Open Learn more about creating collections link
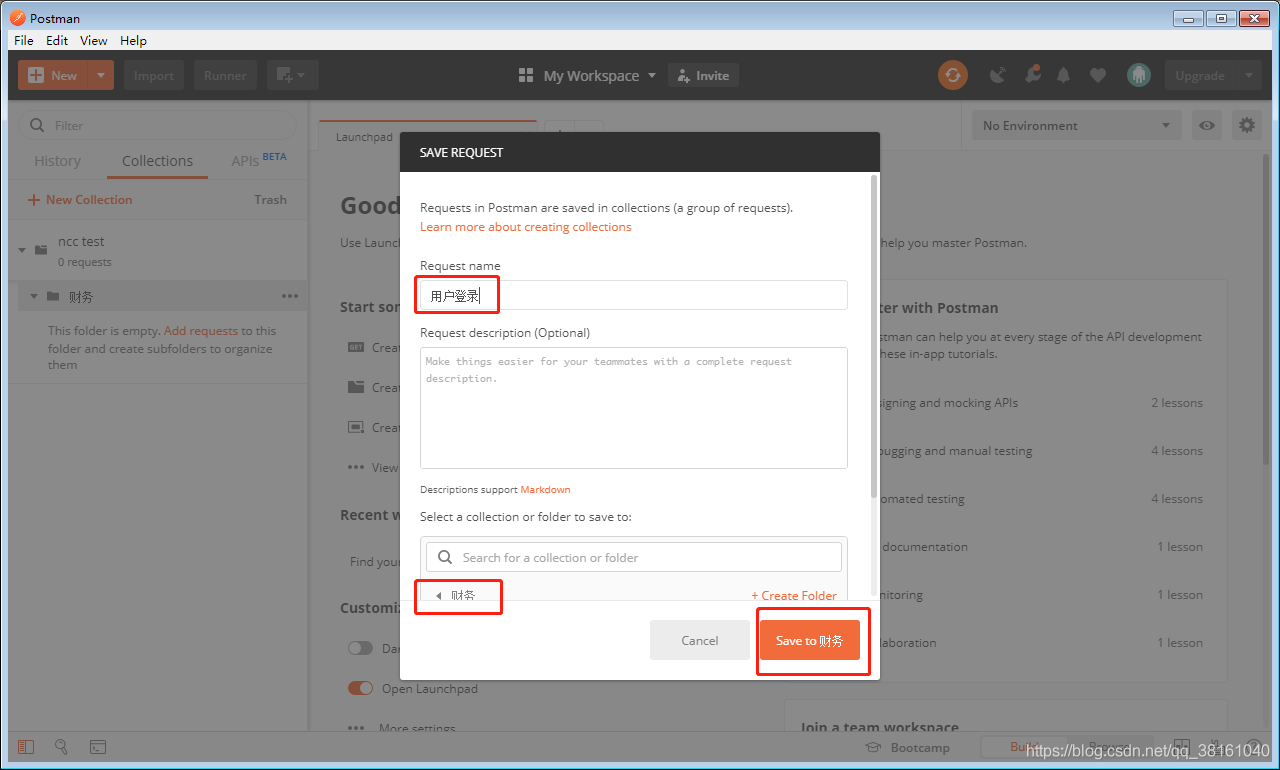 tap(526, 227)
